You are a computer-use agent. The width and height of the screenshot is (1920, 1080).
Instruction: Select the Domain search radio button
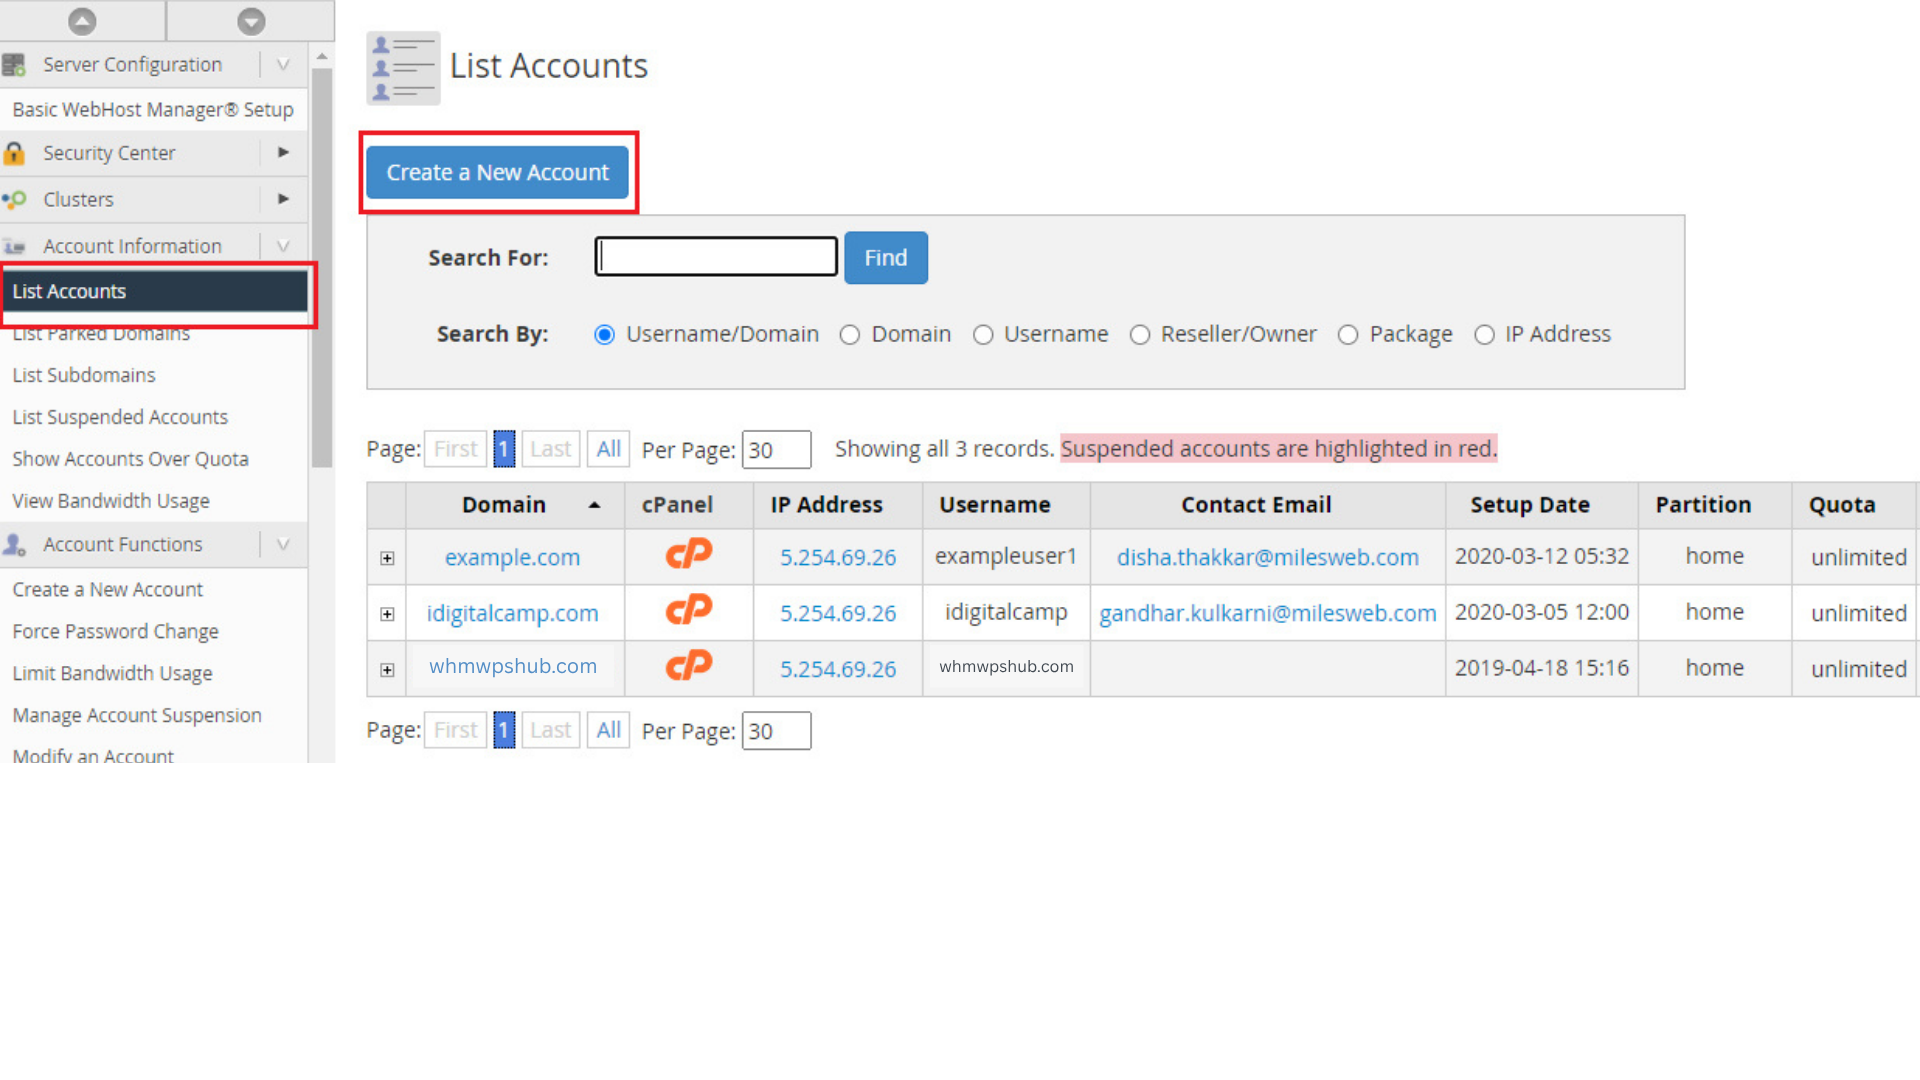pos(850,335)
